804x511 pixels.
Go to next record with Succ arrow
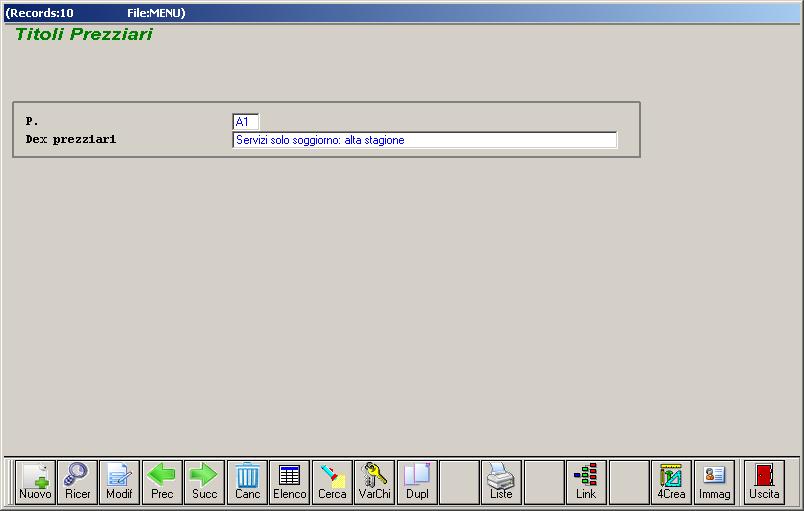point(205,482)
